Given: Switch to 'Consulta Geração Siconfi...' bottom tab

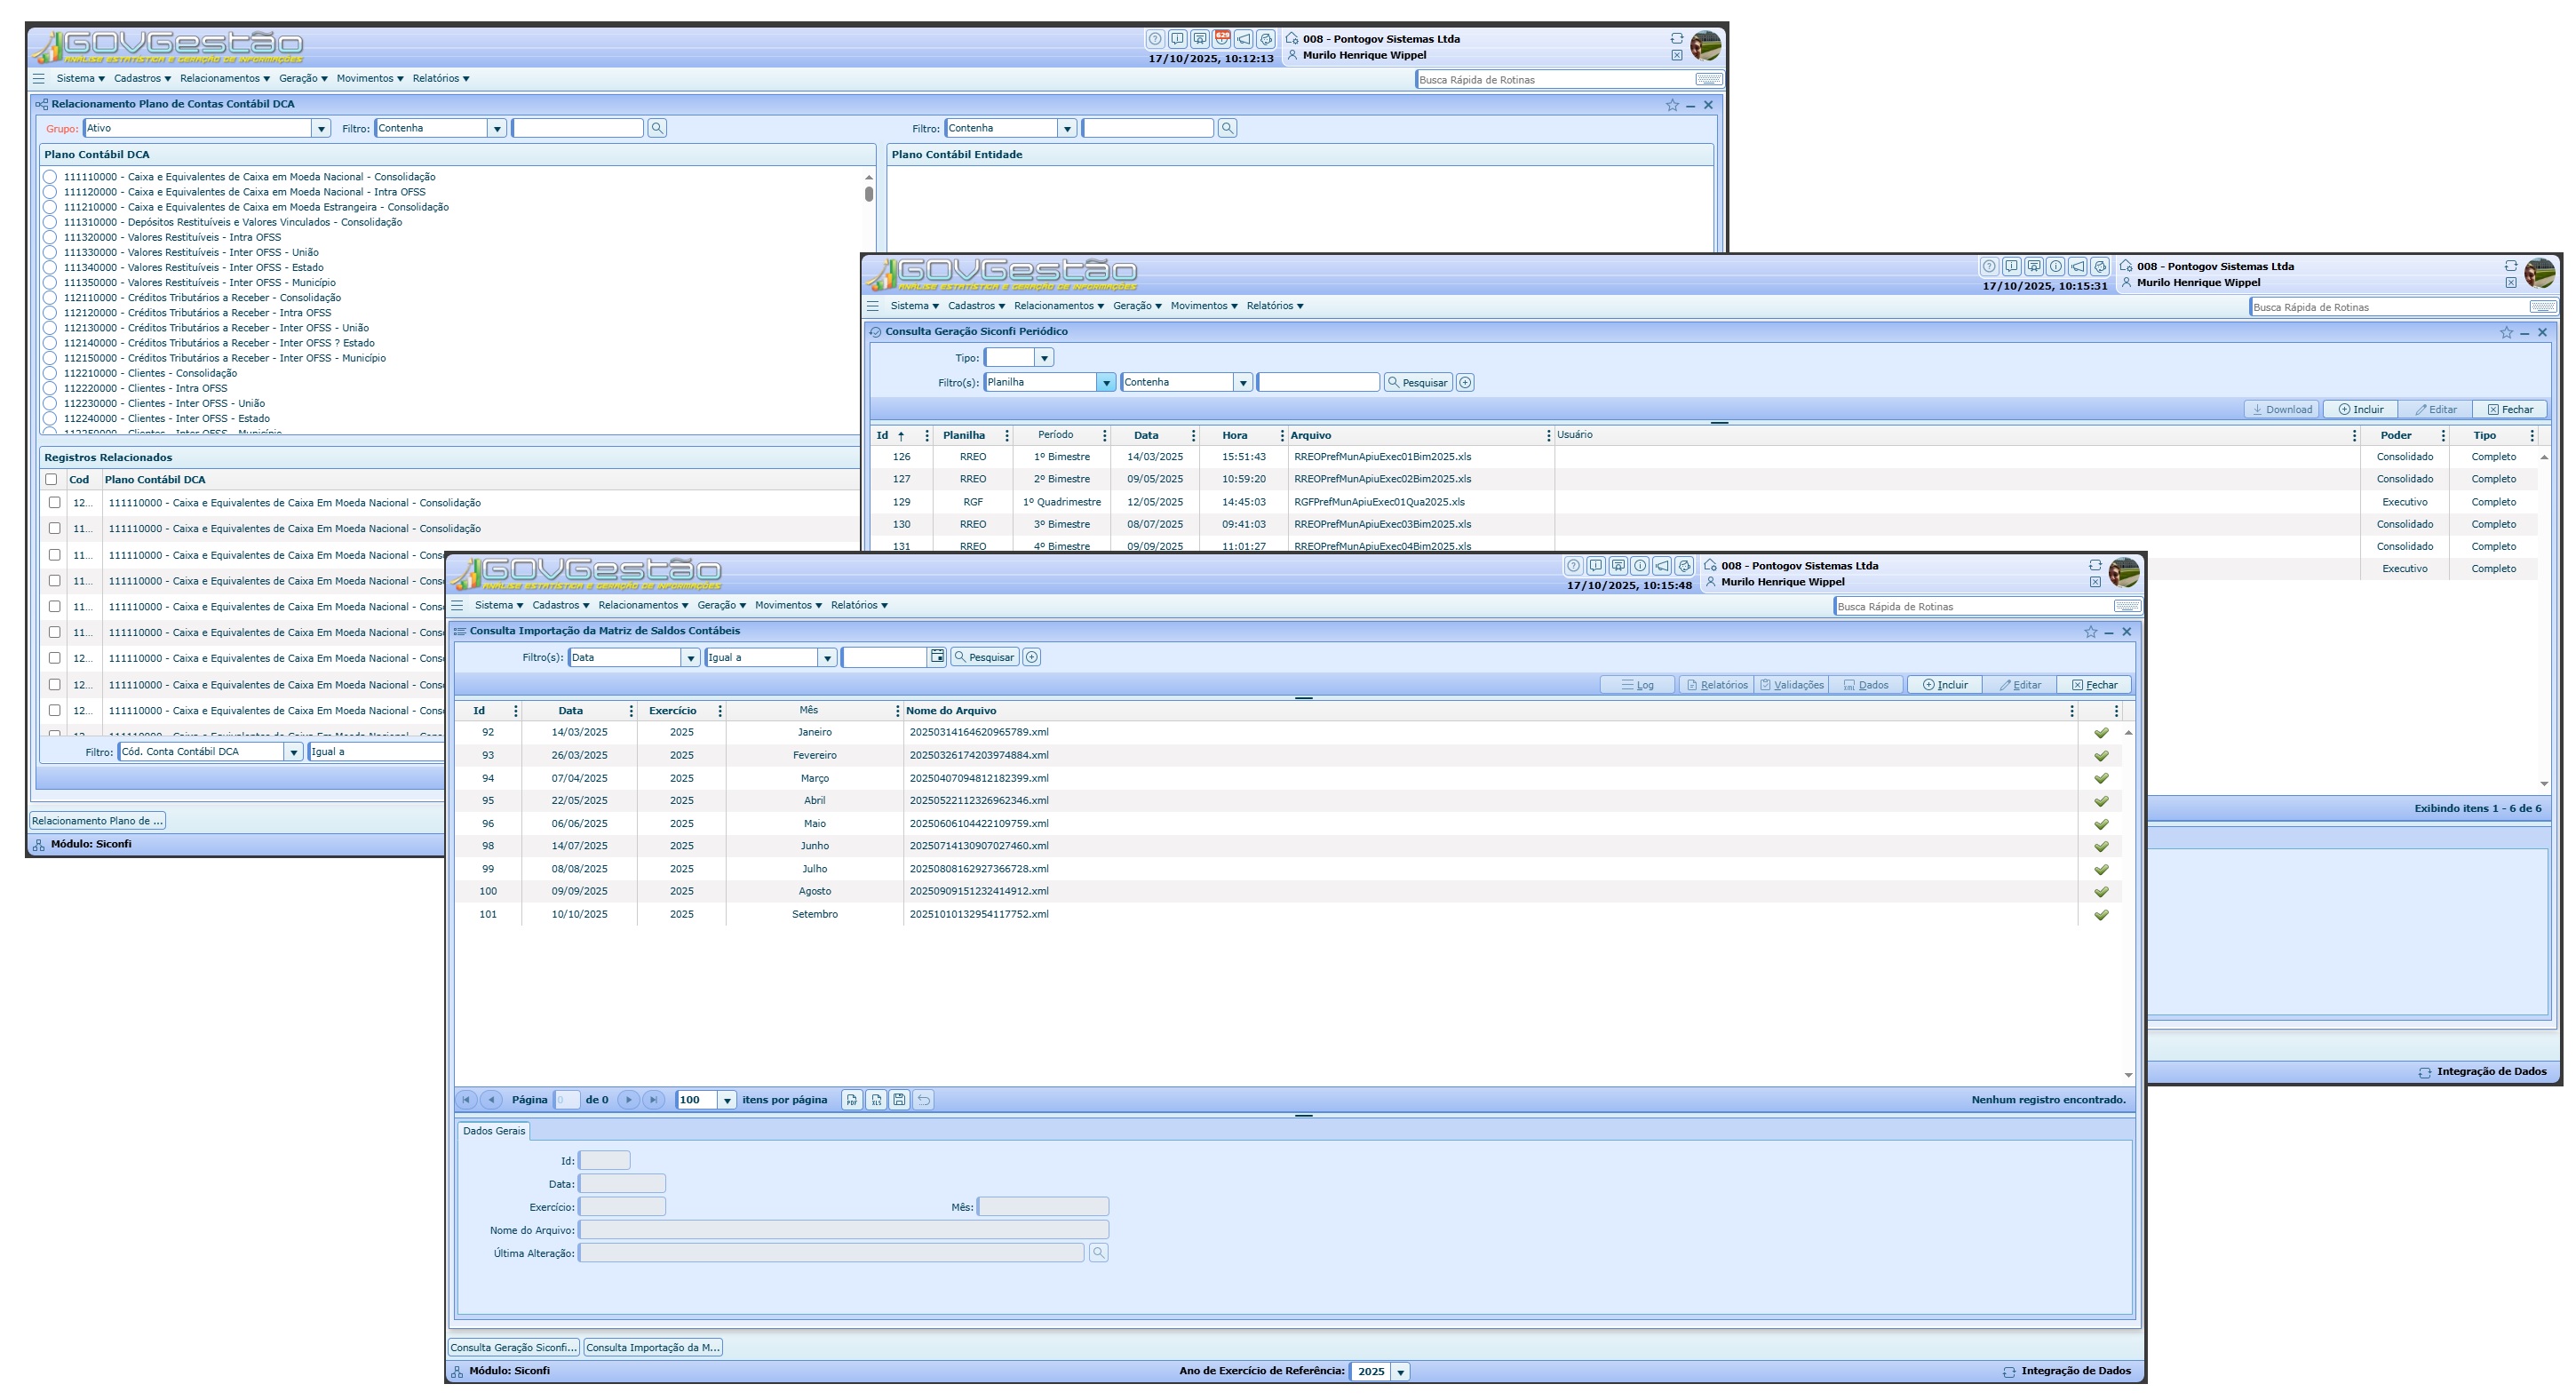Looking at the screenshot, I should pyautogui.click(x=514, y=1348).
